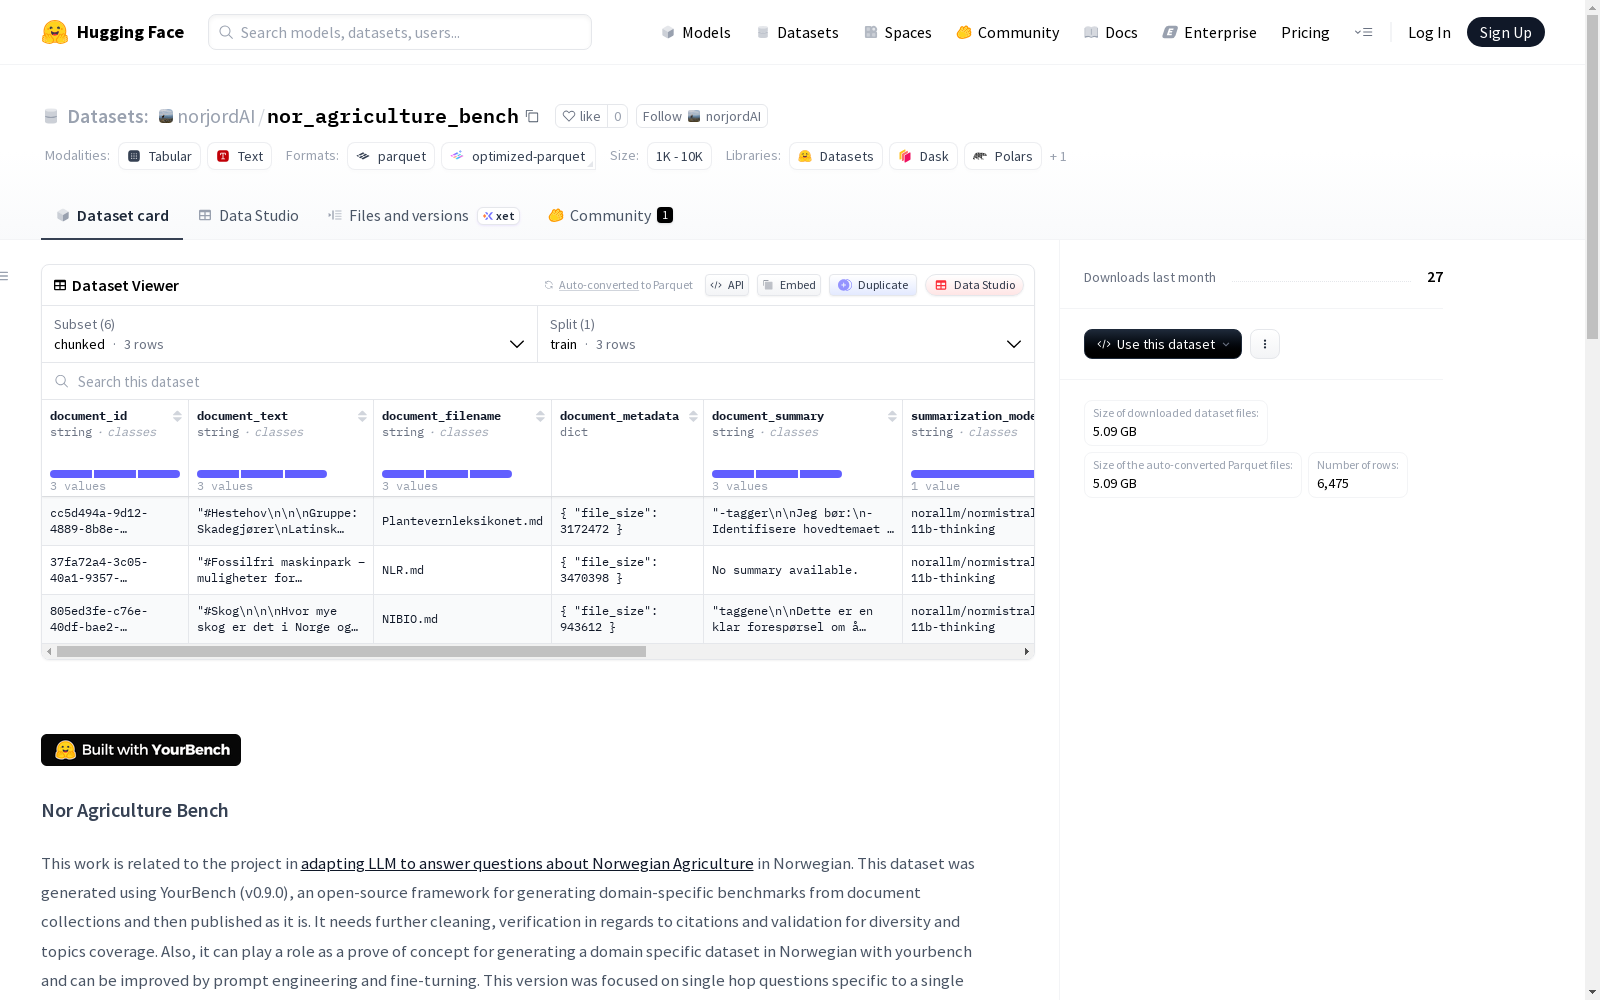Open the three-dot more options button

click(1265, 344)
